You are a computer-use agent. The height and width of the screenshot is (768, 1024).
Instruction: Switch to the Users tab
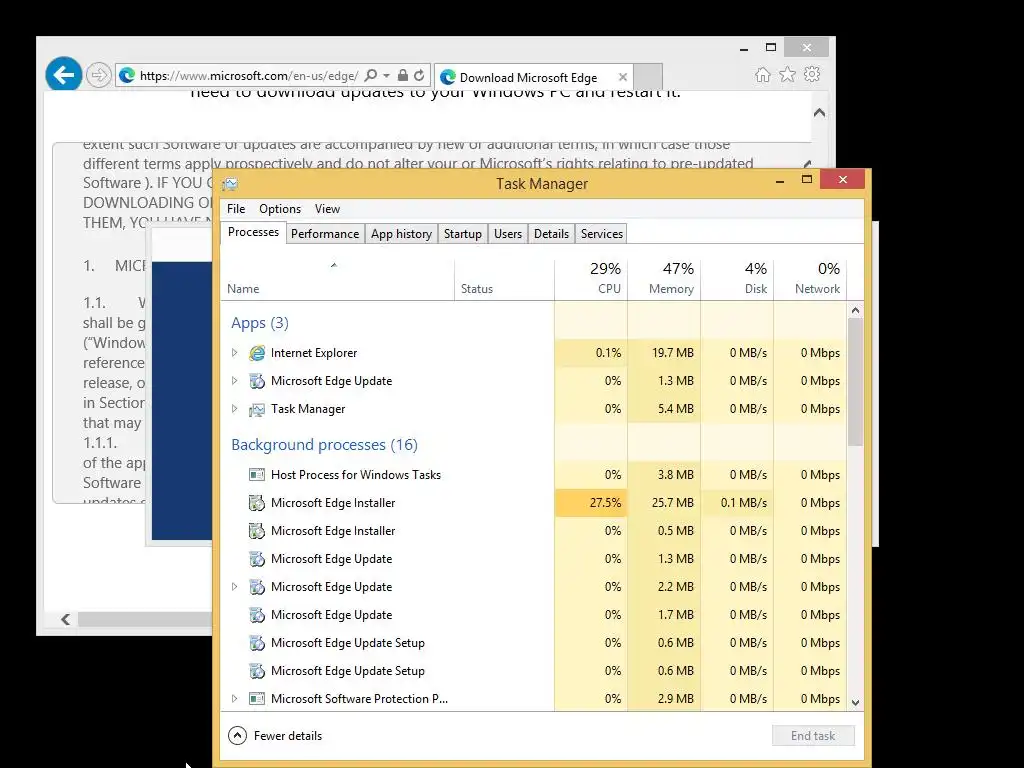coord(507,234)
